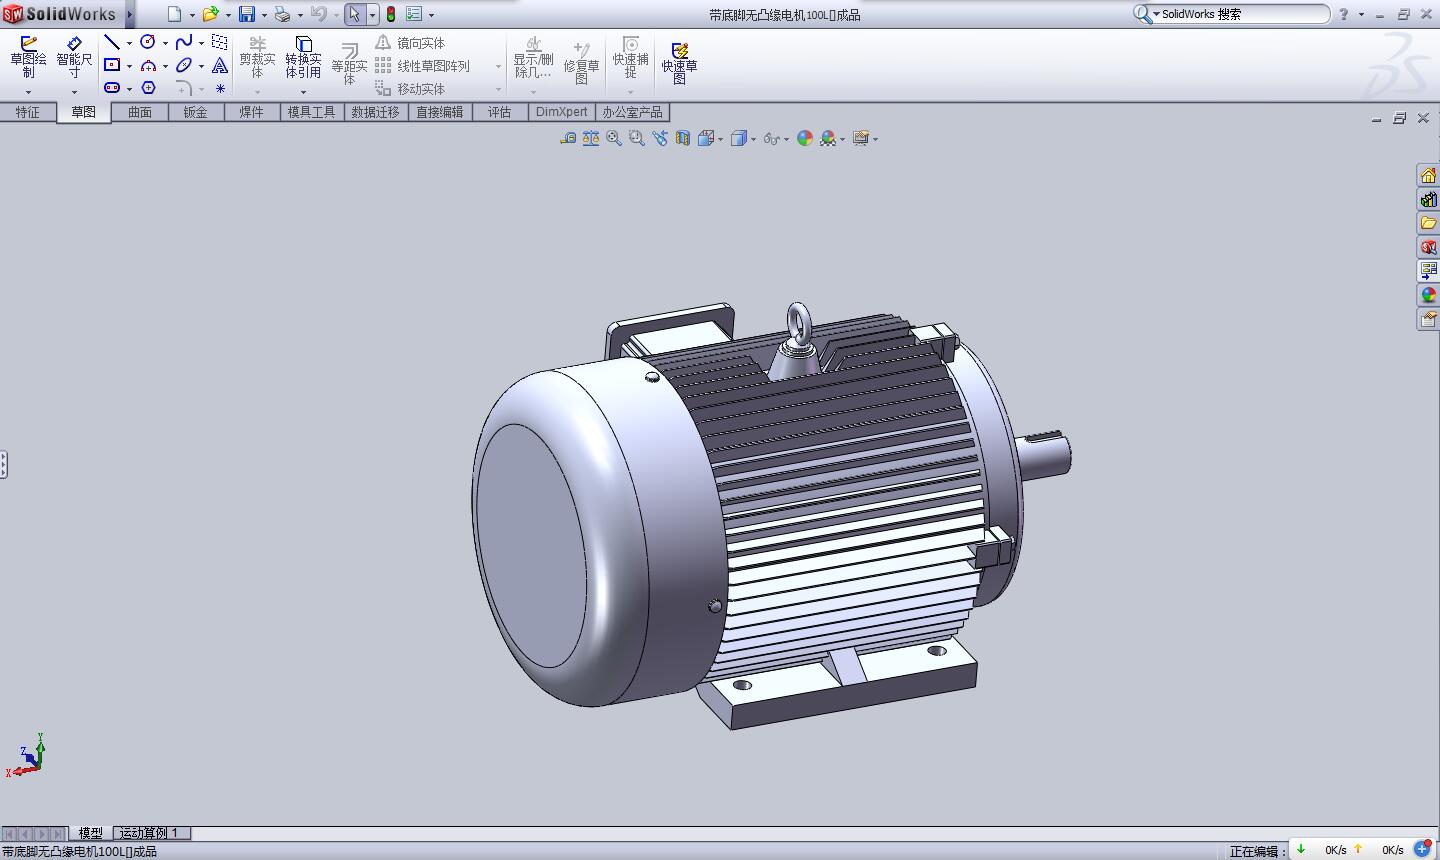Select the Ellipse sketch tool
Image resolution: width=1440 pixels, height=860 pixels.
click(x=184, y=65)
